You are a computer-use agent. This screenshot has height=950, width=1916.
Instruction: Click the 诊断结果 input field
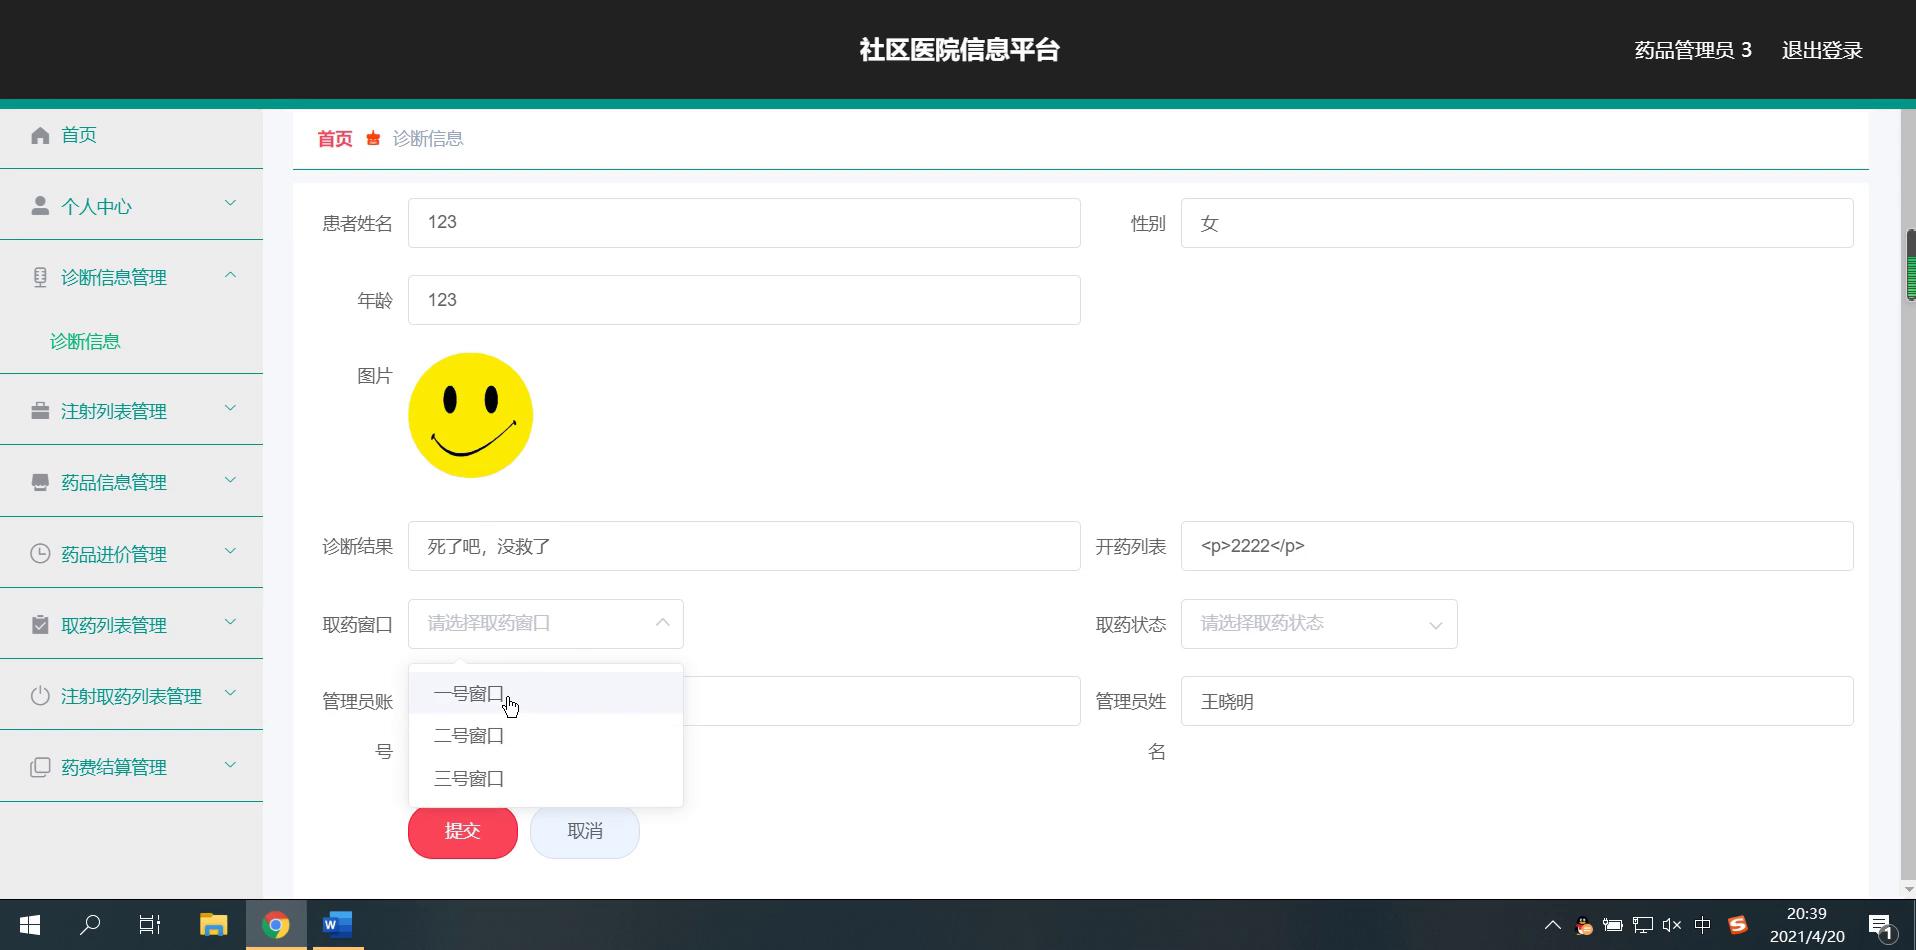coord(743,546)
